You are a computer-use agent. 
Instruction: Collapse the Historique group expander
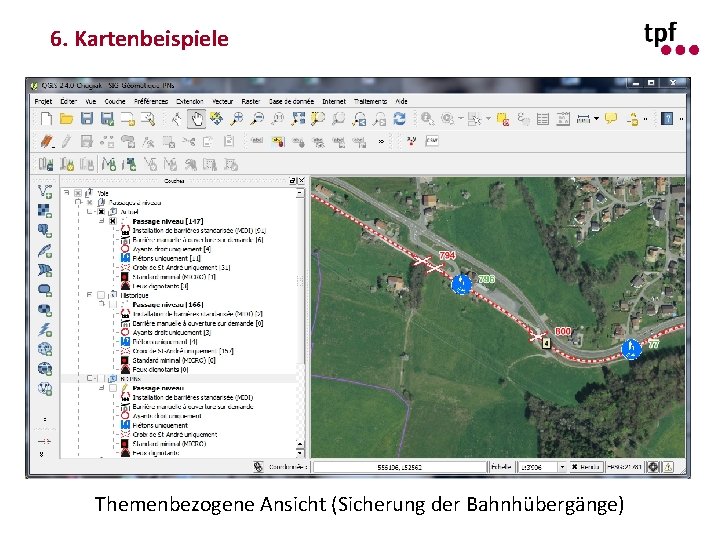point(90,295)
